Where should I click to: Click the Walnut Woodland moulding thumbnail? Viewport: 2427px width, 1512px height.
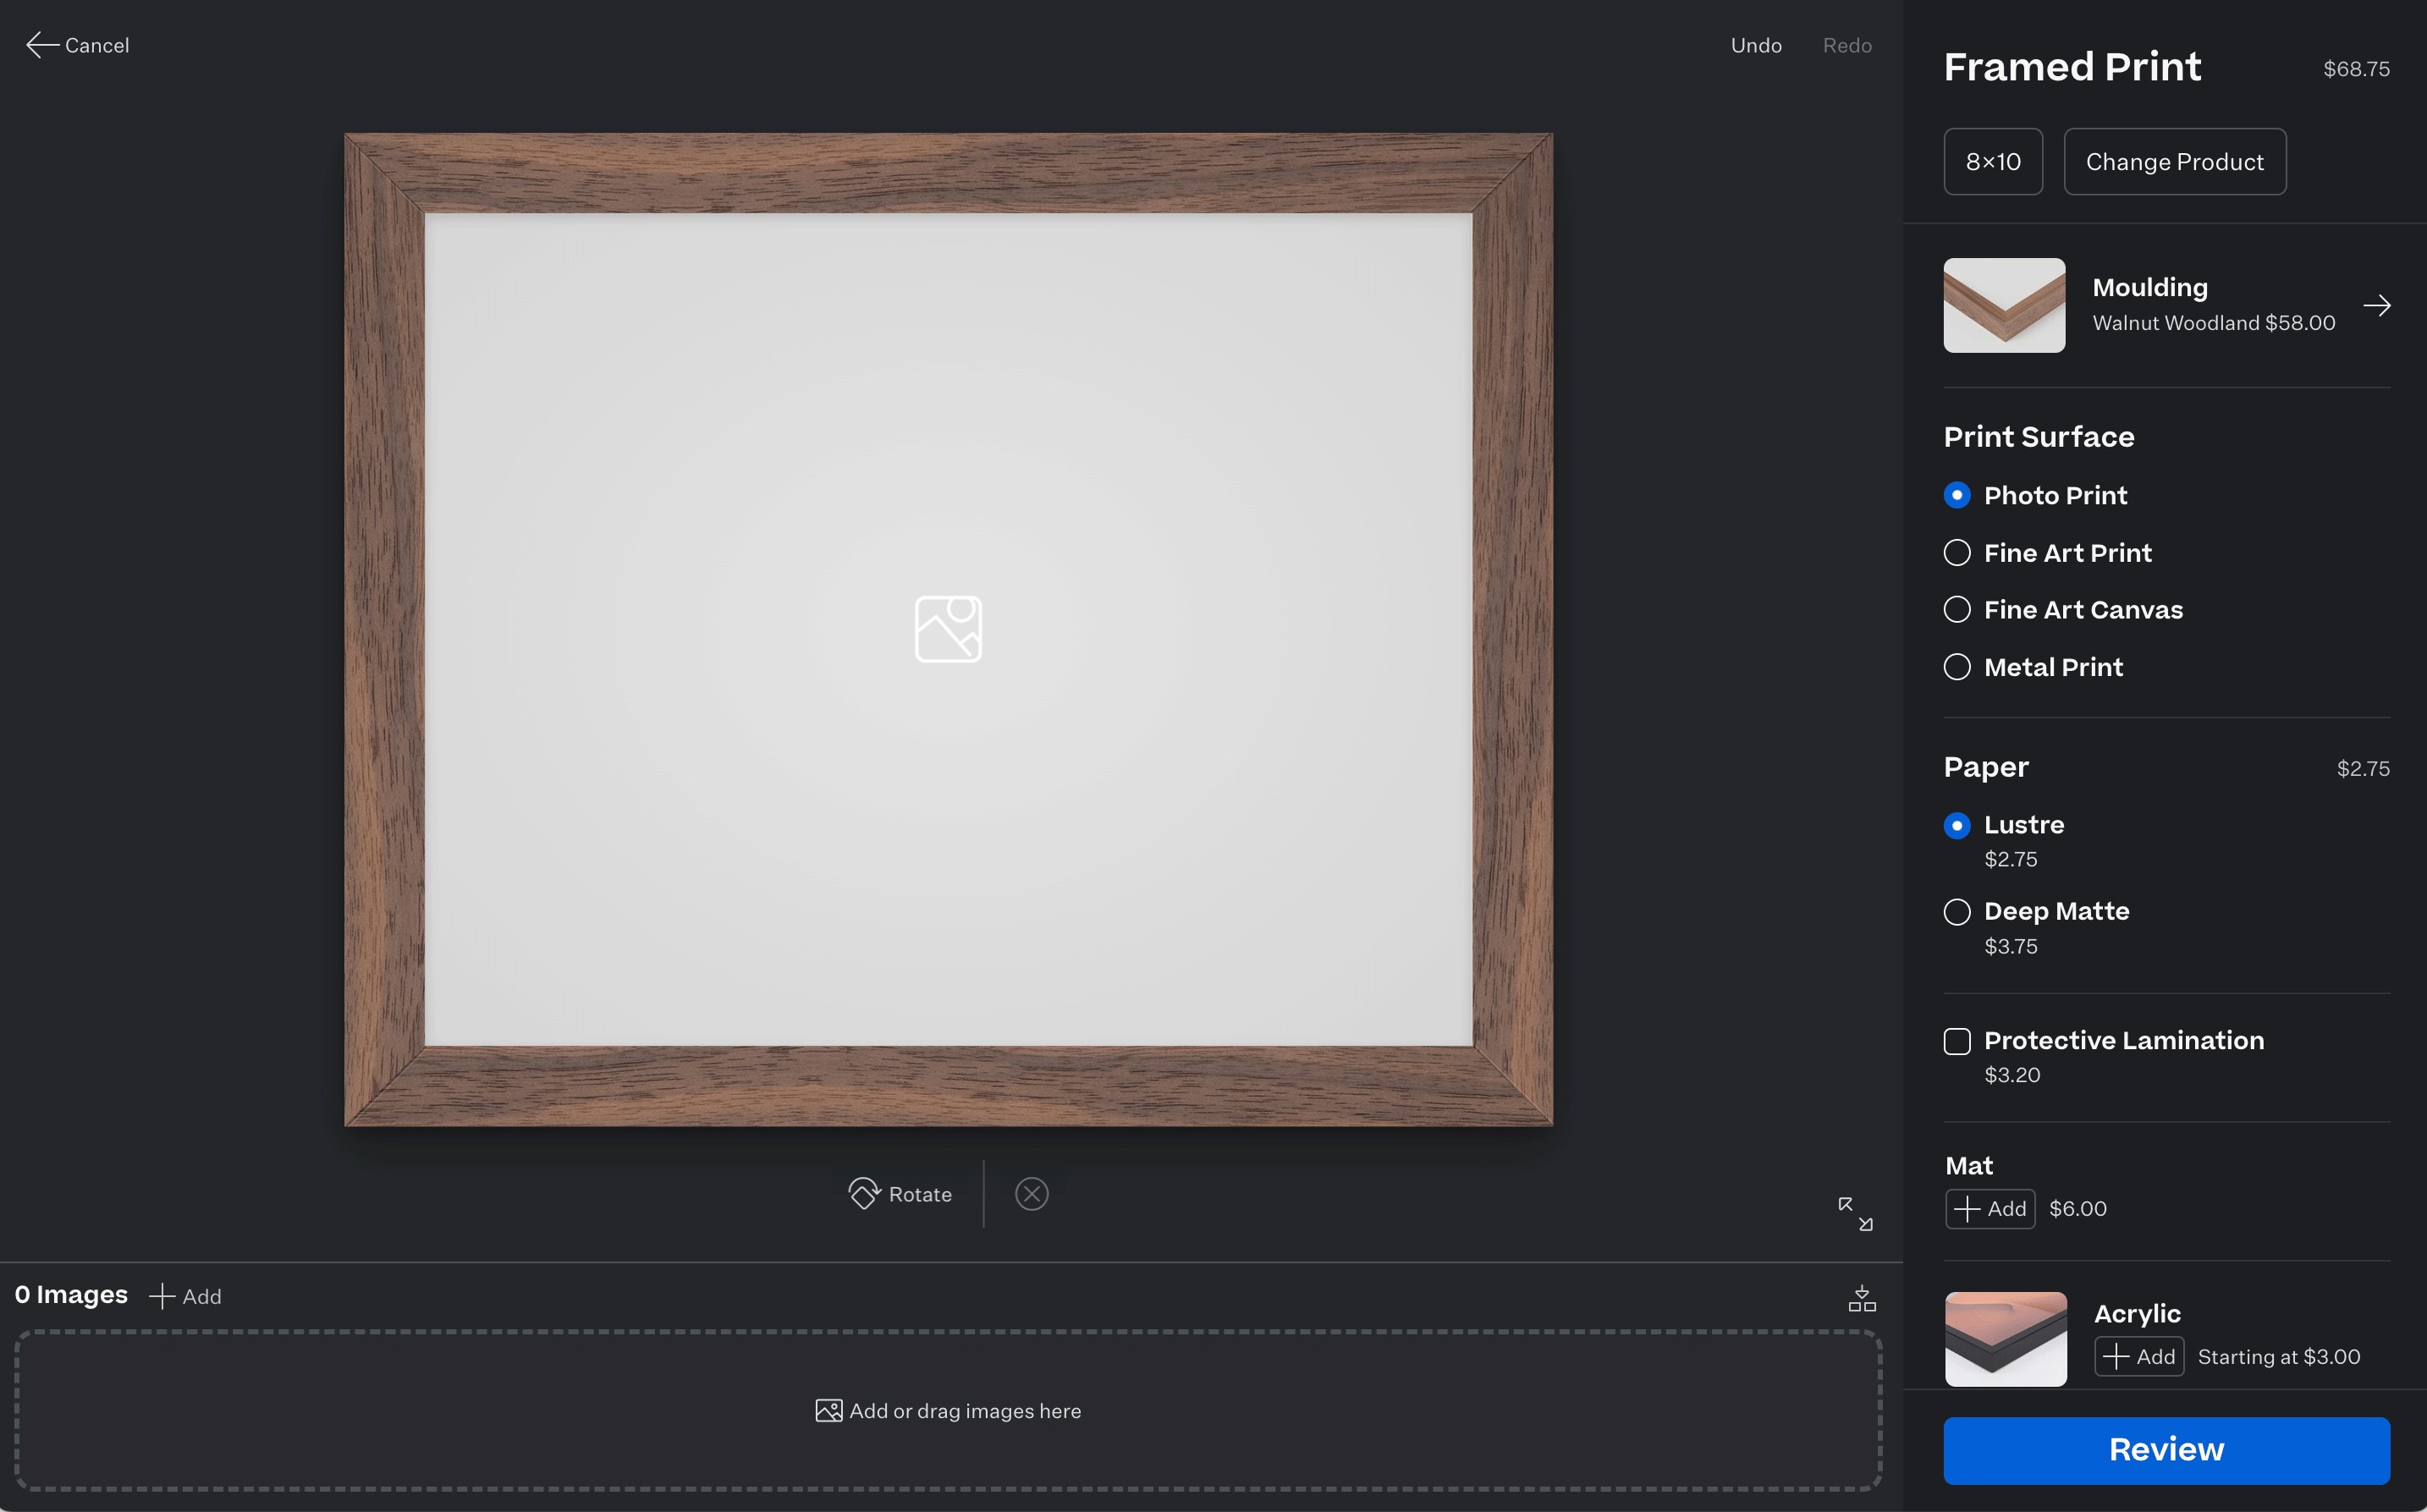[2003, 305]
